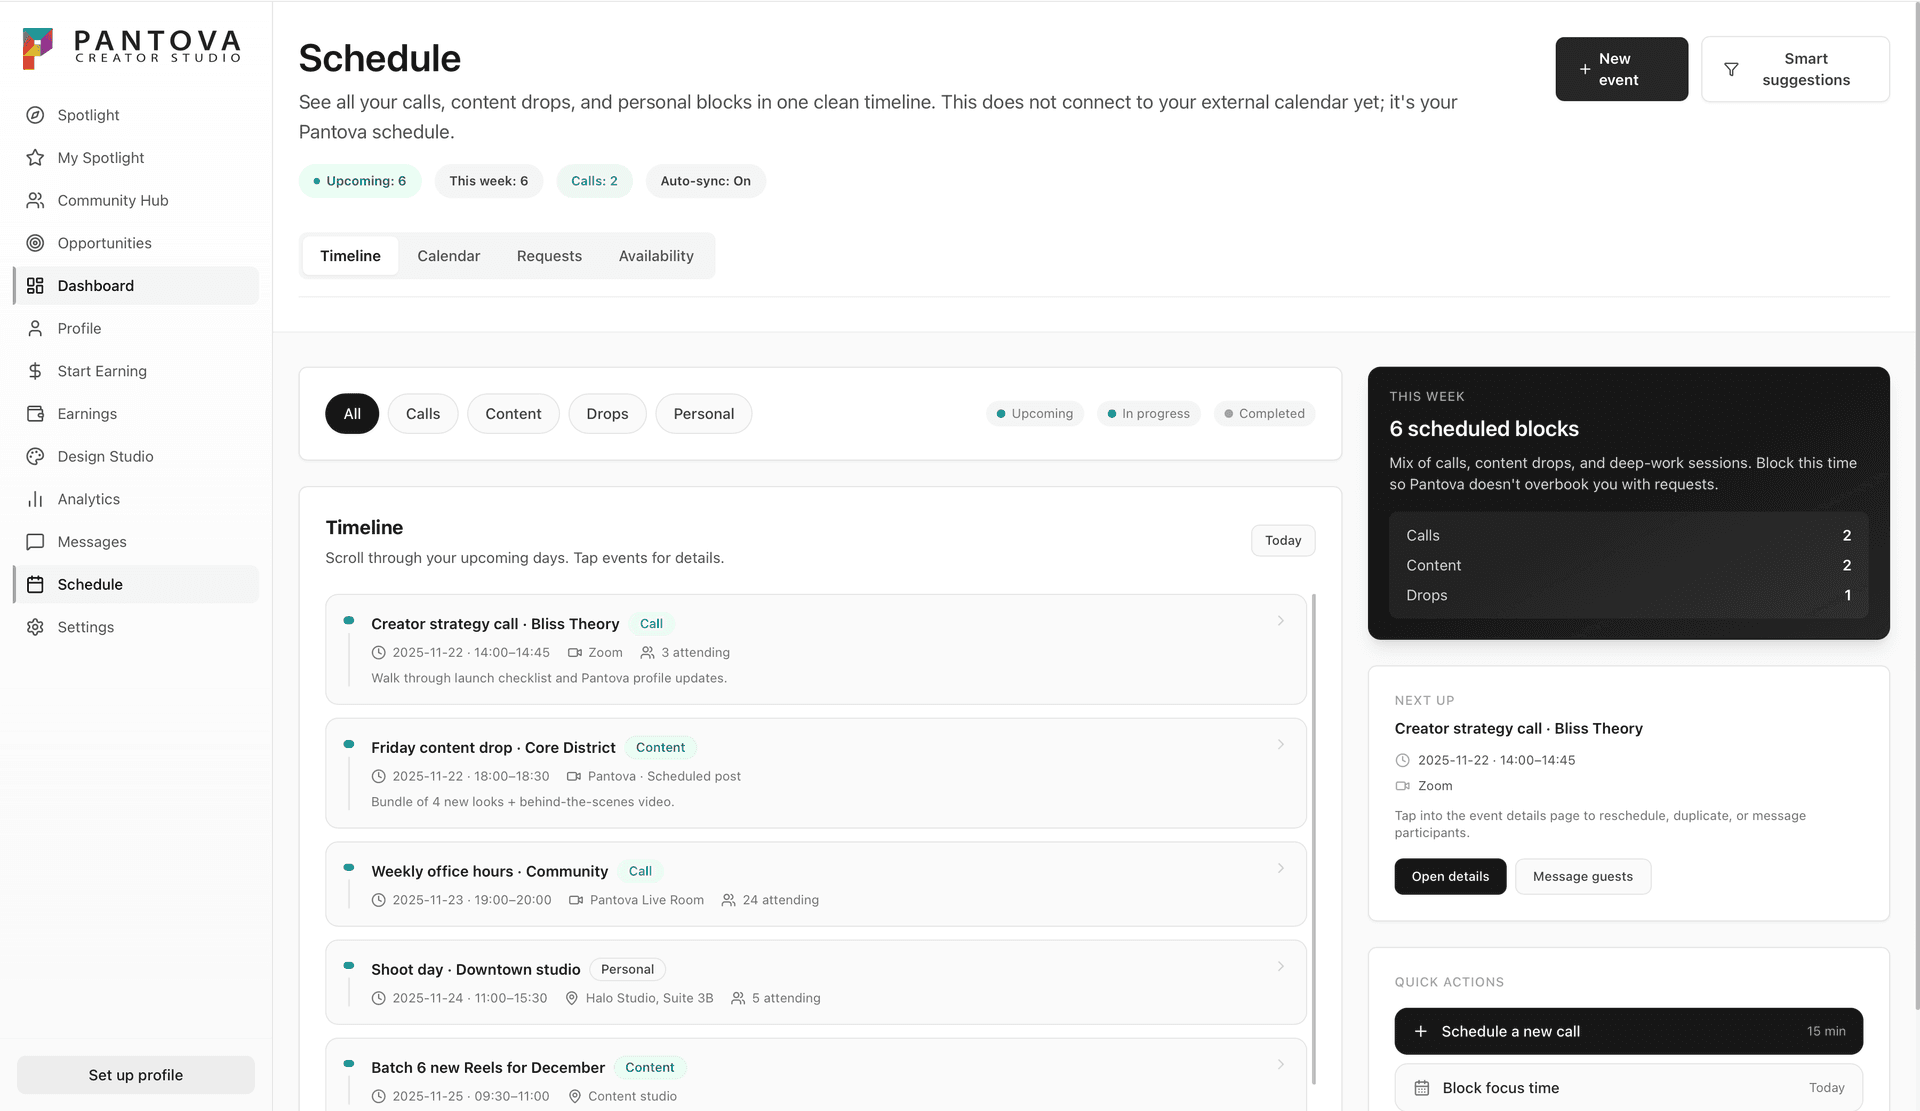Expand the Creator strategy call event details
1920x1111 pixels.
(1281, 620)
